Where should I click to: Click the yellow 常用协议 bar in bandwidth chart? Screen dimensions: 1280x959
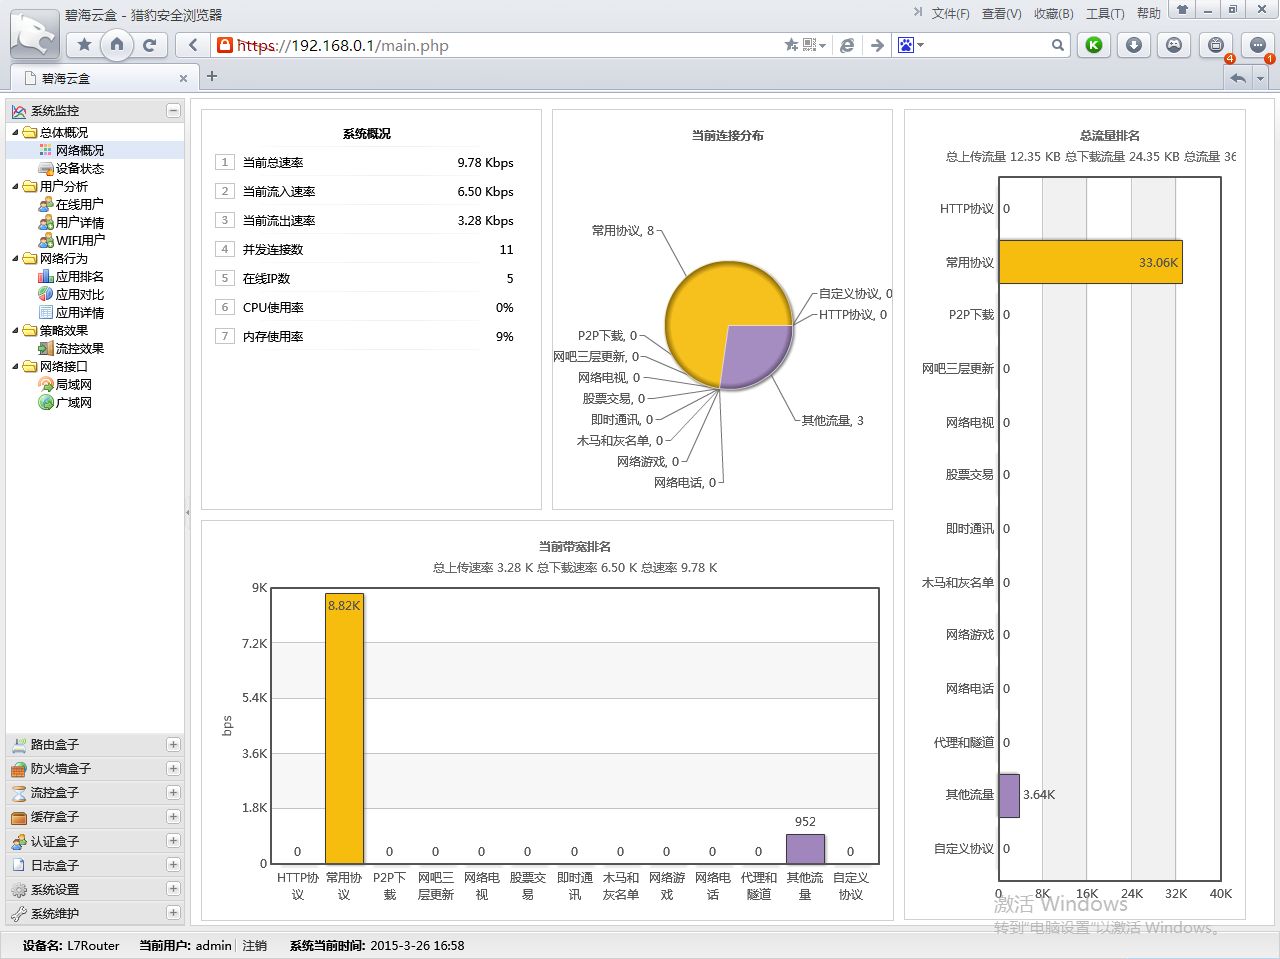344,730
